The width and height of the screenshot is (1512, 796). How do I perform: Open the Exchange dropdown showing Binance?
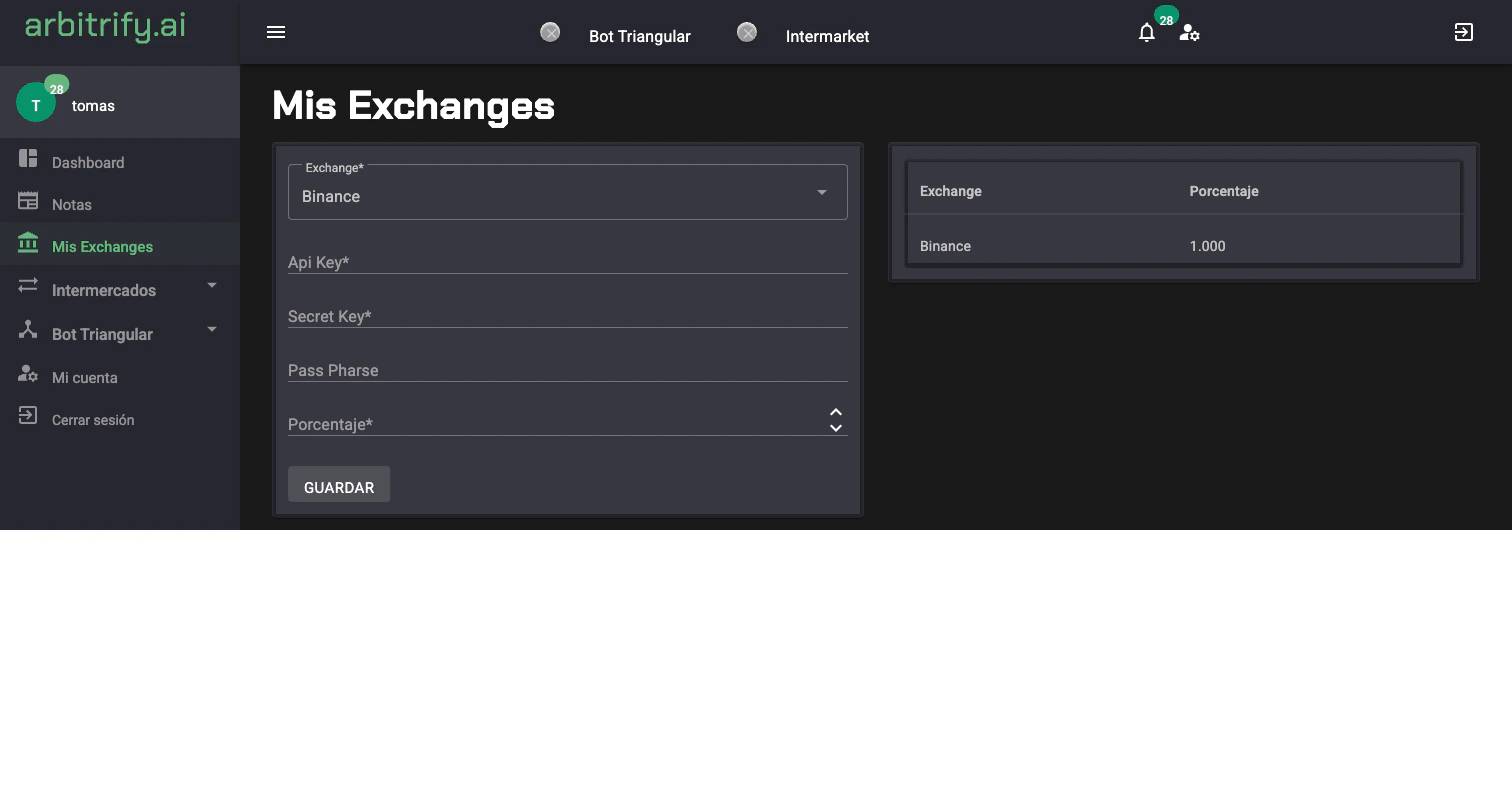(x=568, y=191)
